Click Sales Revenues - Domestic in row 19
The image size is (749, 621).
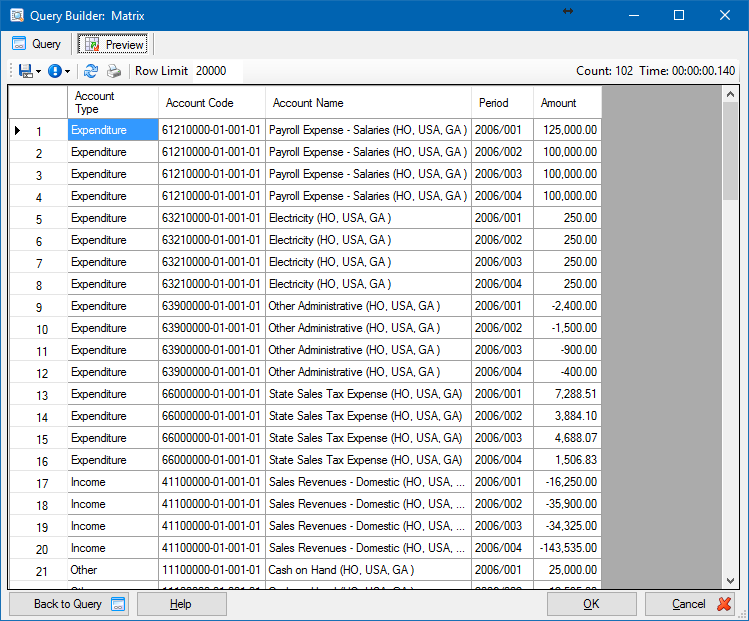368,525
